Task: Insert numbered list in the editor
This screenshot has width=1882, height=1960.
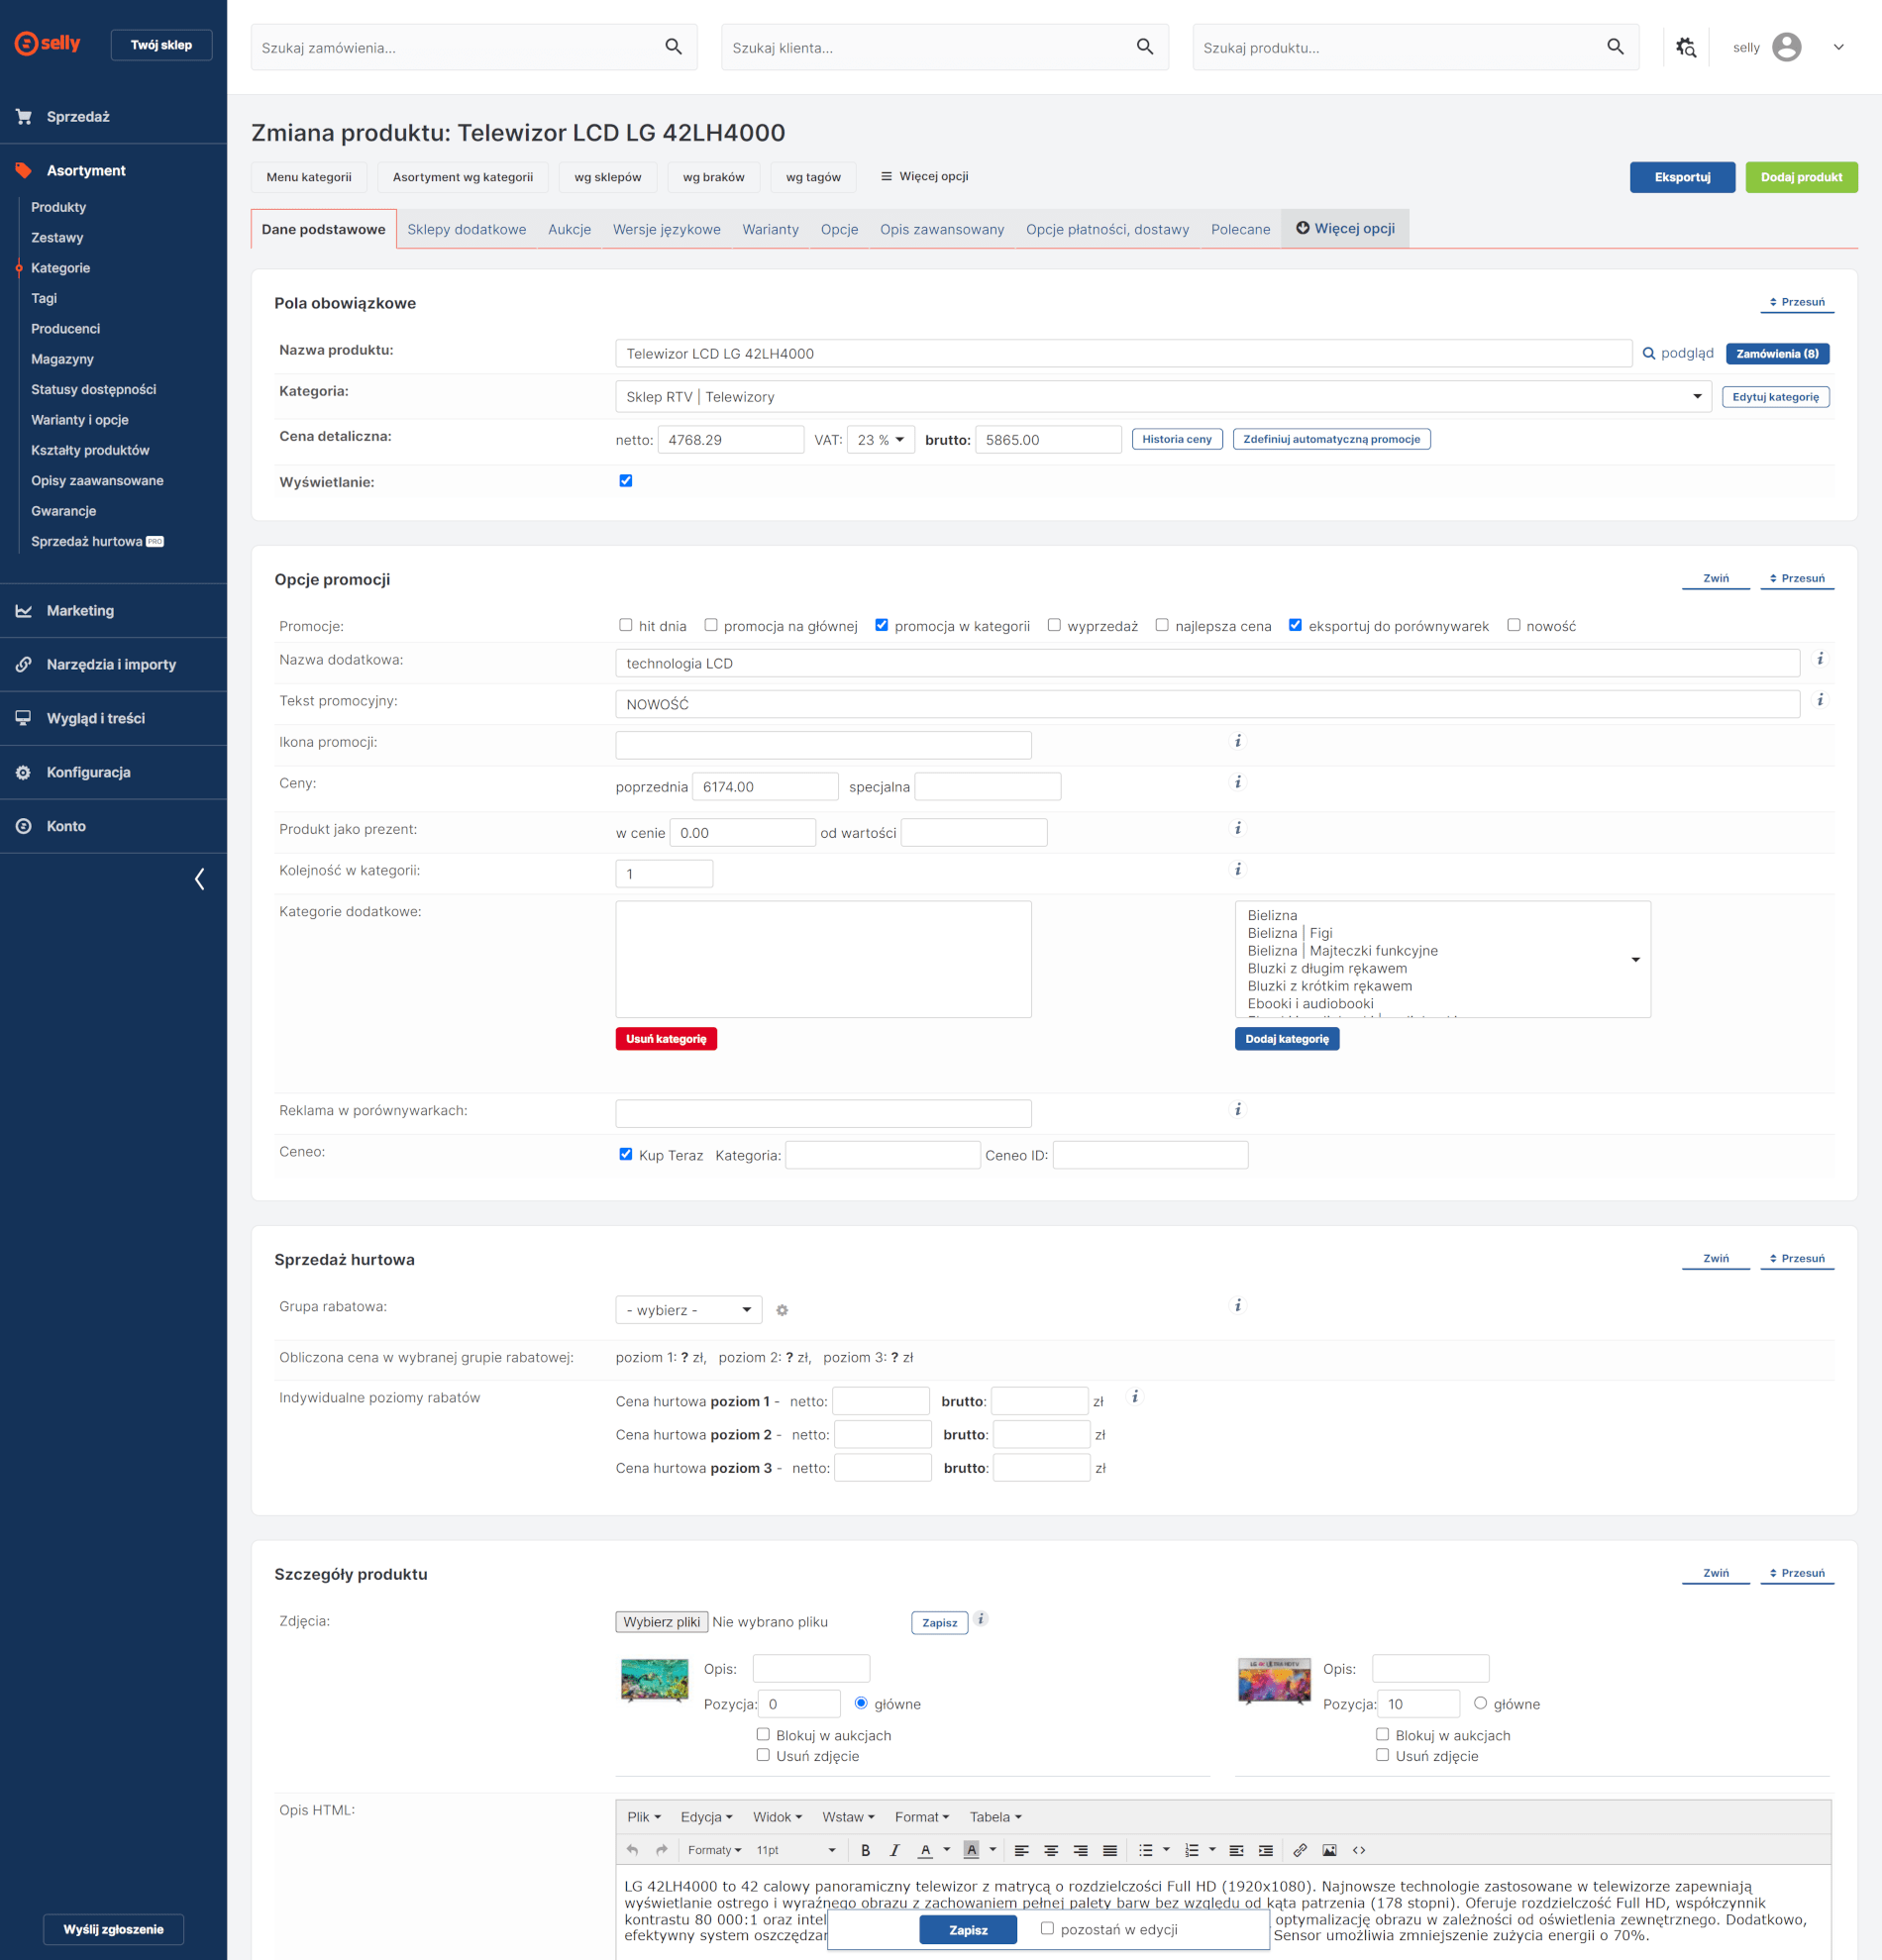Action: click(1192, 1850)
